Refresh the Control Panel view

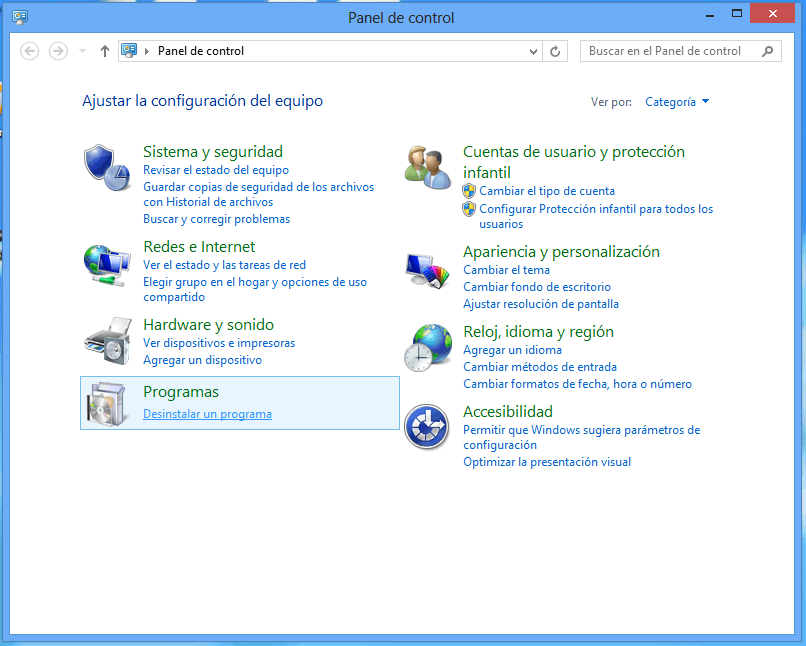[555, 51]
